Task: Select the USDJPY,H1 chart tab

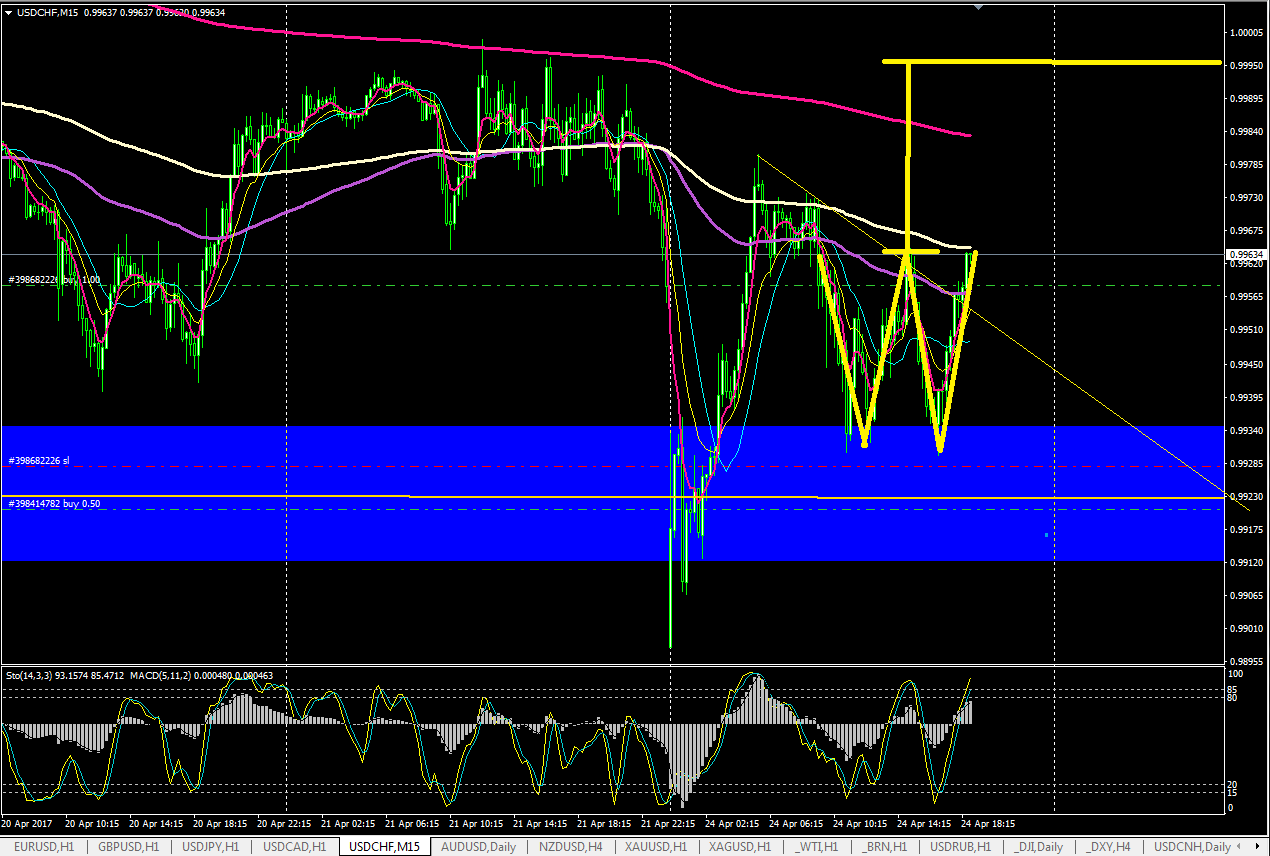Action: 211,847
